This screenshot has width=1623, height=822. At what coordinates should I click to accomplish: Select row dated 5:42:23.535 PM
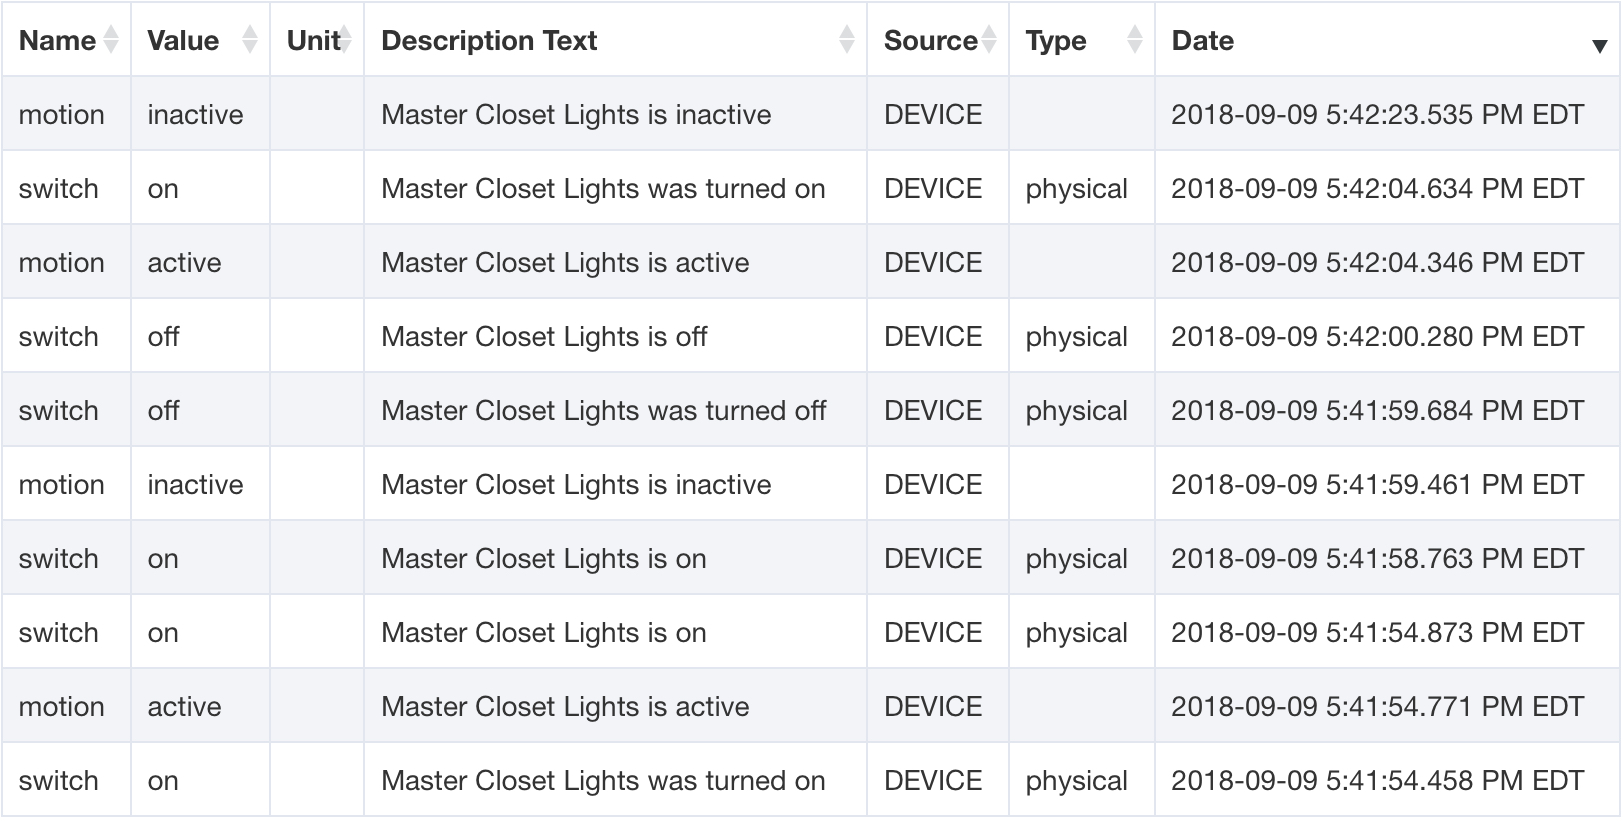pyautogui.click(x=811, y=114)
